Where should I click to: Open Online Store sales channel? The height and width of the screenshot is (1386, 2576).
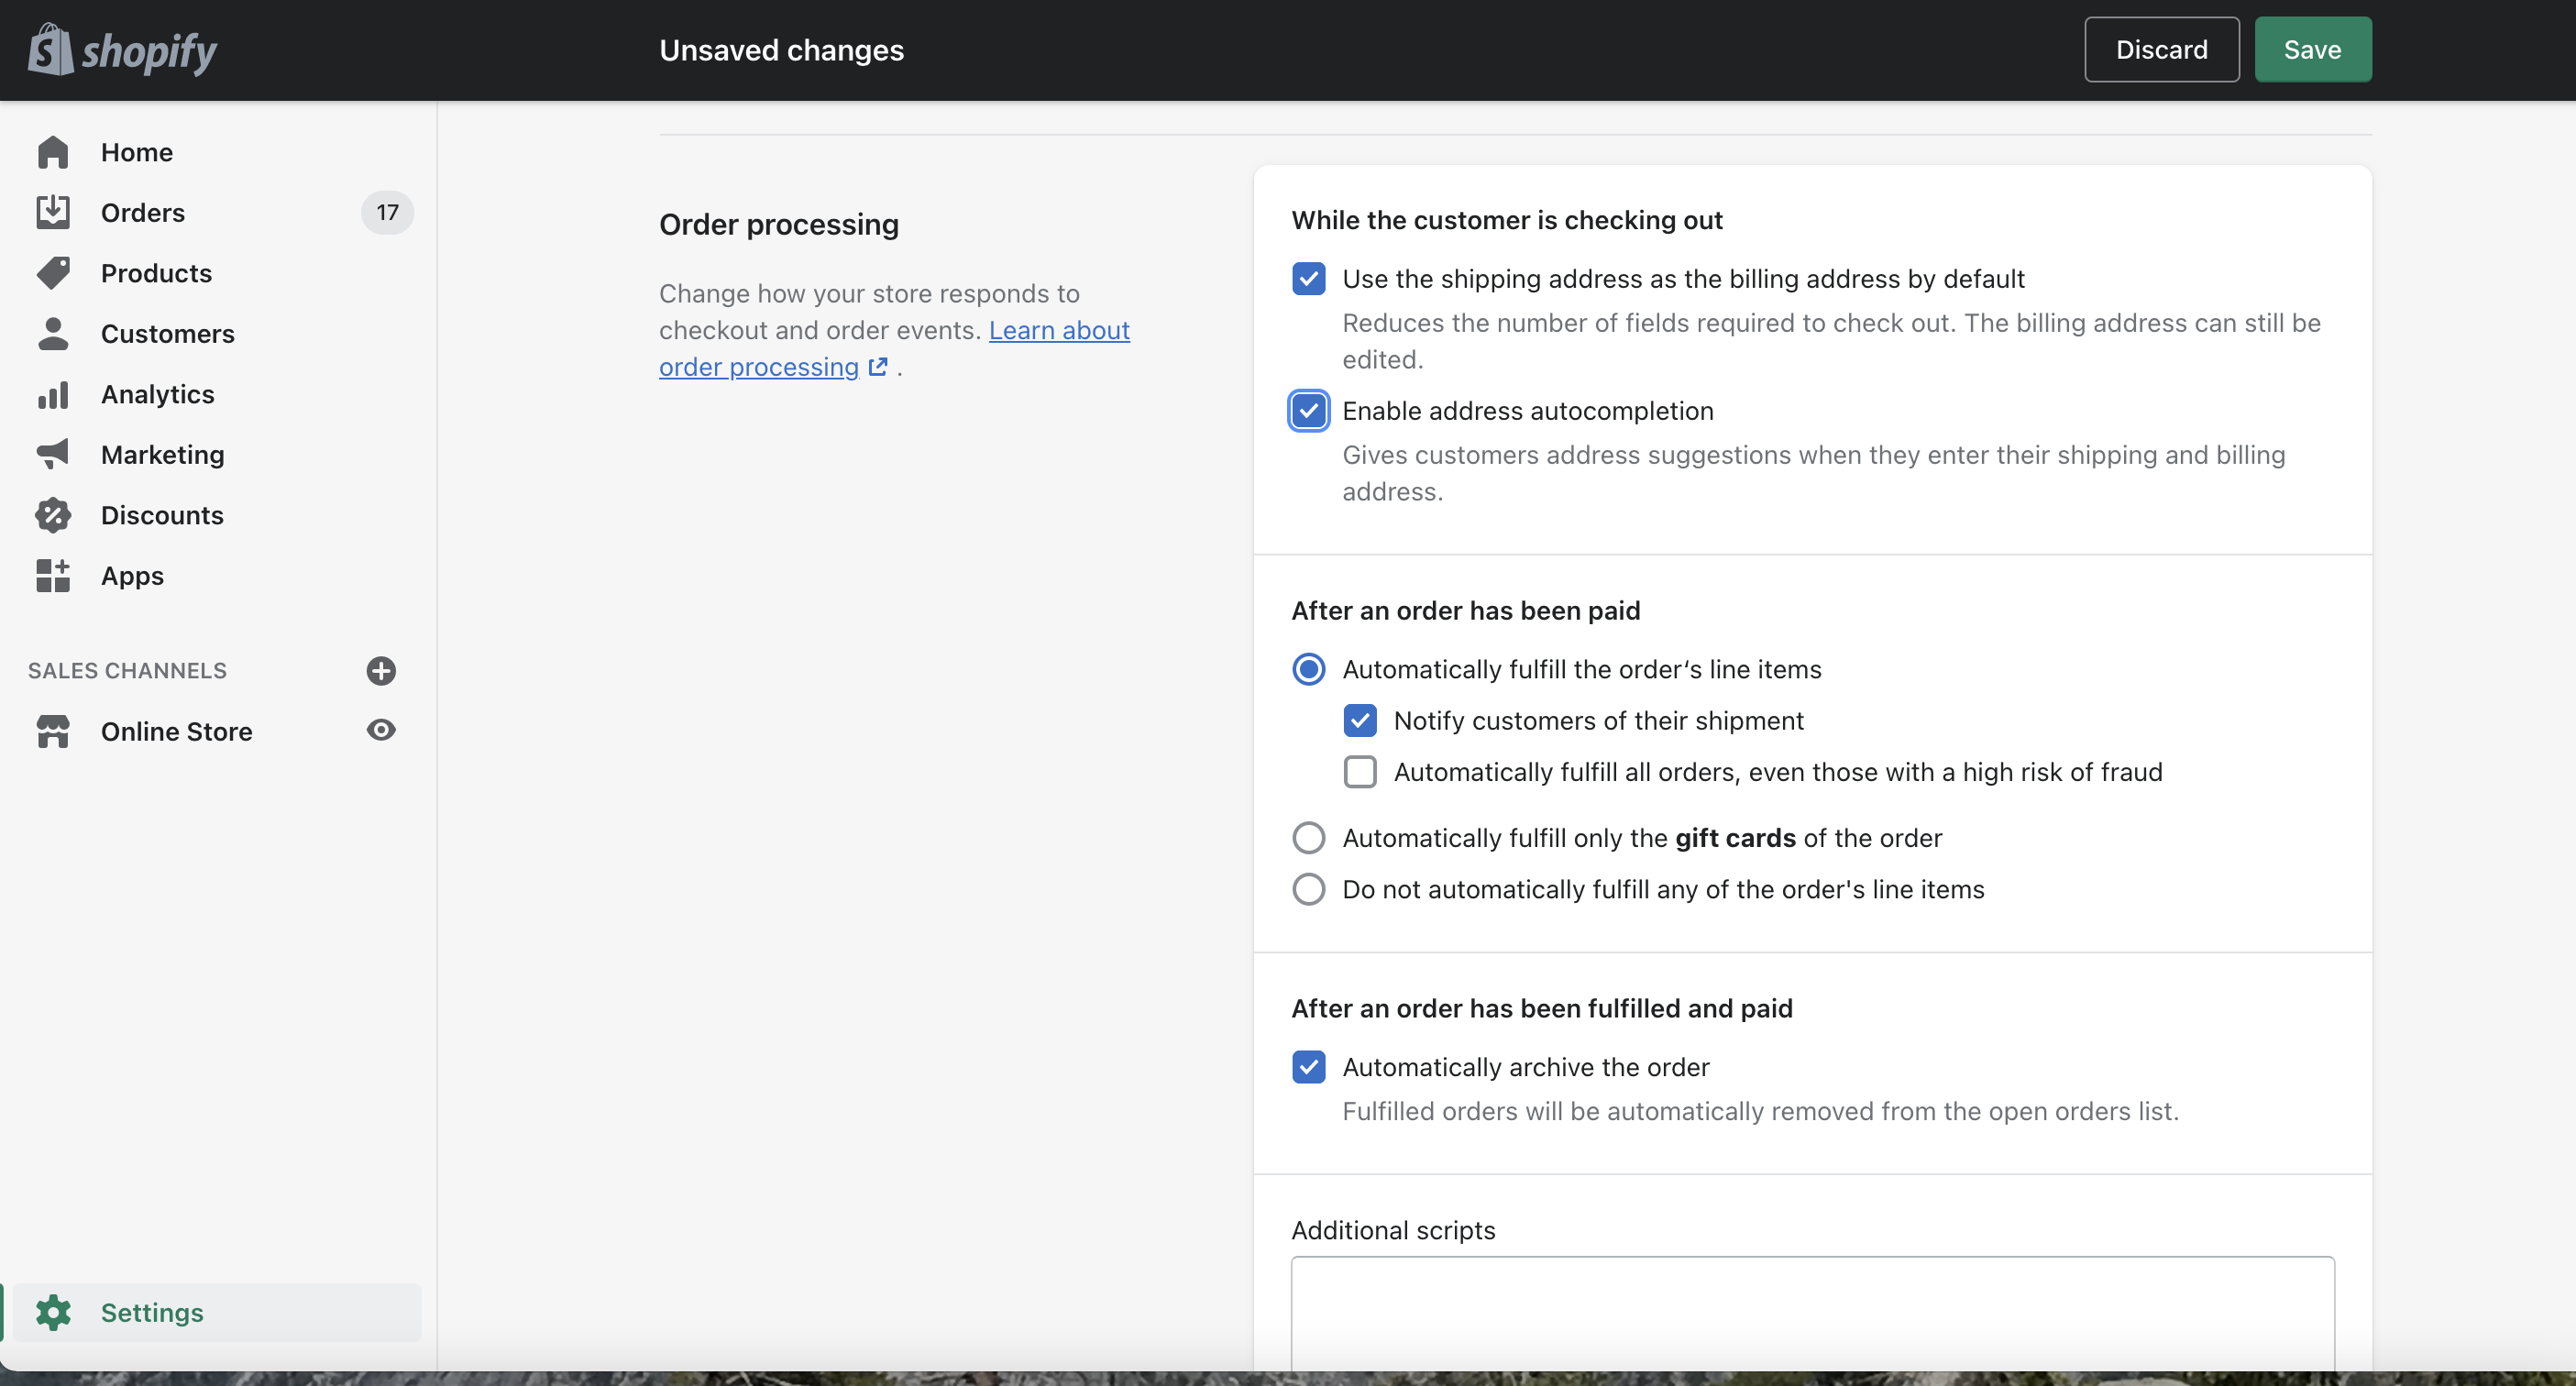point(176,731)
